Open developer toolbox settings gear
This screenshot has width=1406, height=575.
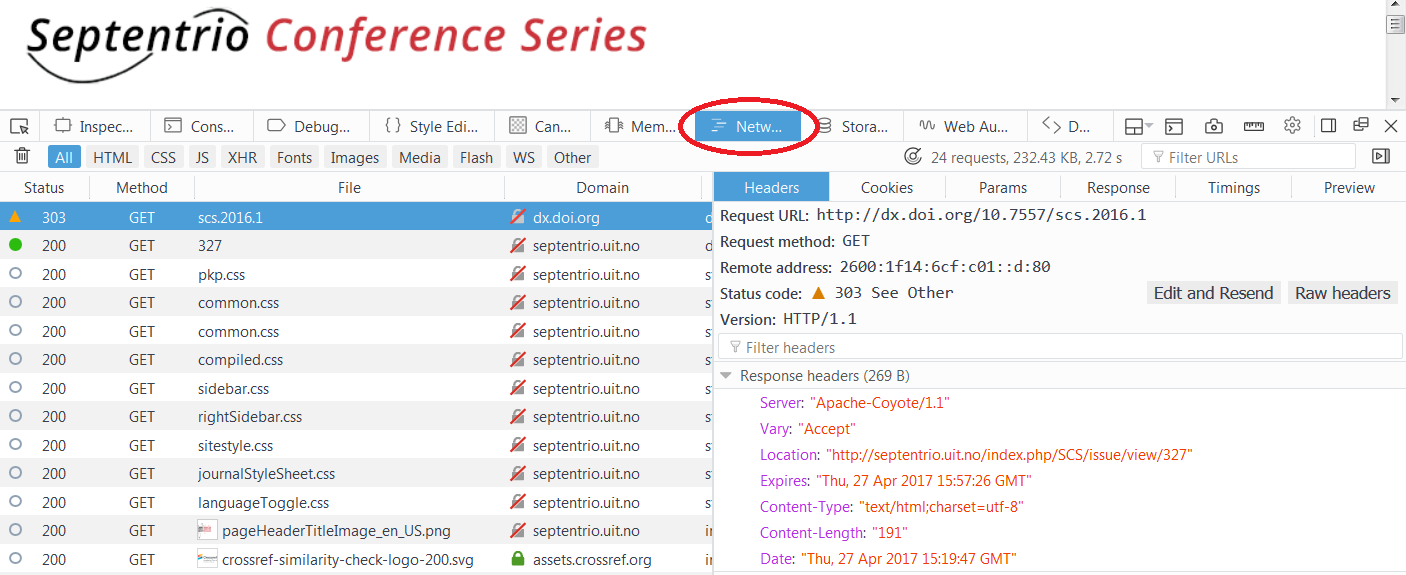[1292, 126]
